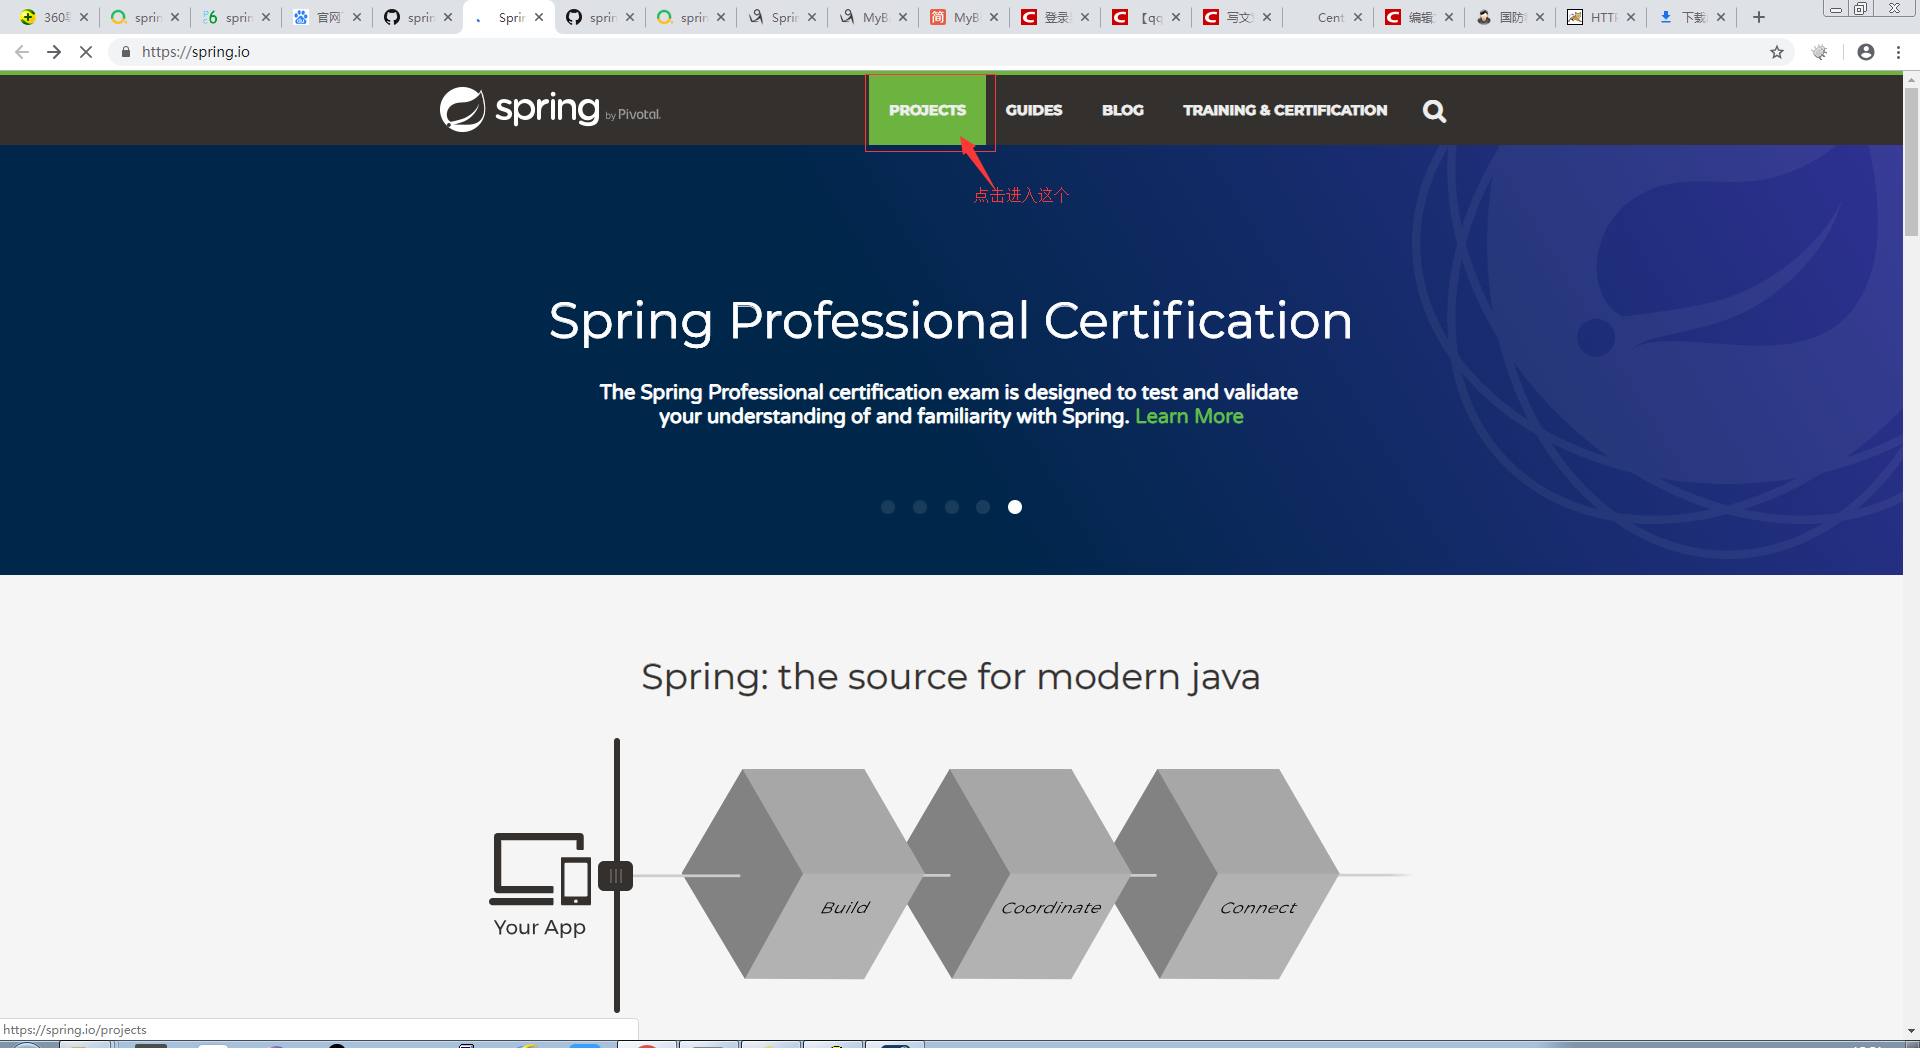Stop loading the page
Viewport: 1920px width, 1048px height.
86,52
